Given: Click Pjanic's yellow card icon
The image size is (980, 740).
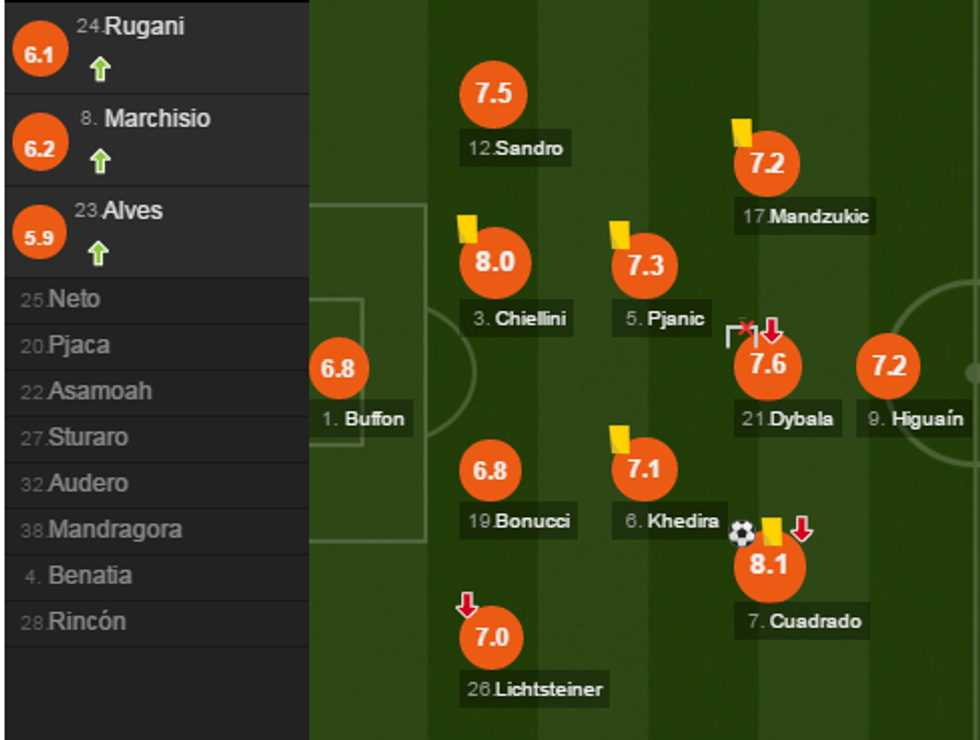Looking at the screenshot, I should [x=620, y=235].
